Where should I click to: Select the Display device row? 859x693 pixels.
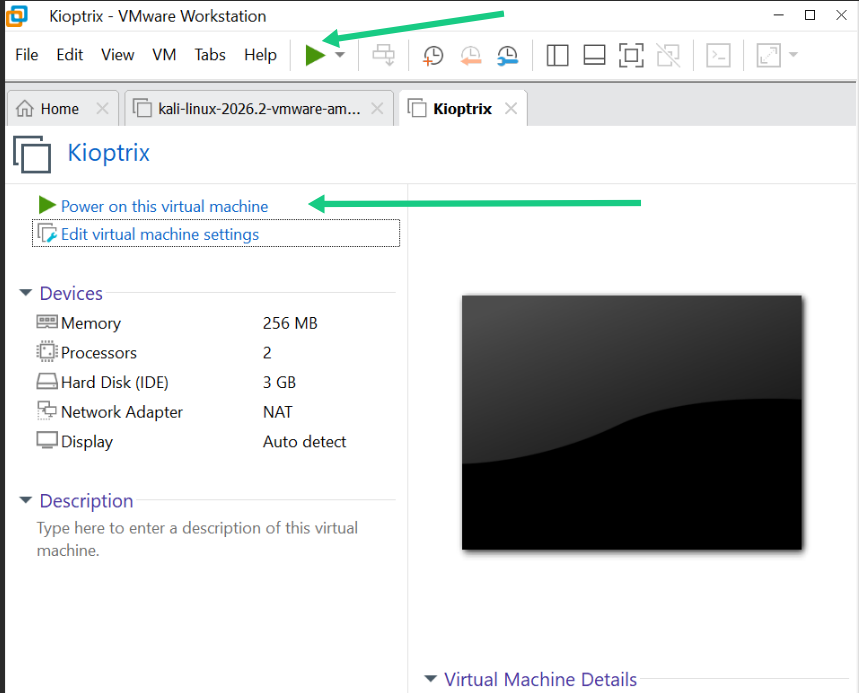[191, 441]
